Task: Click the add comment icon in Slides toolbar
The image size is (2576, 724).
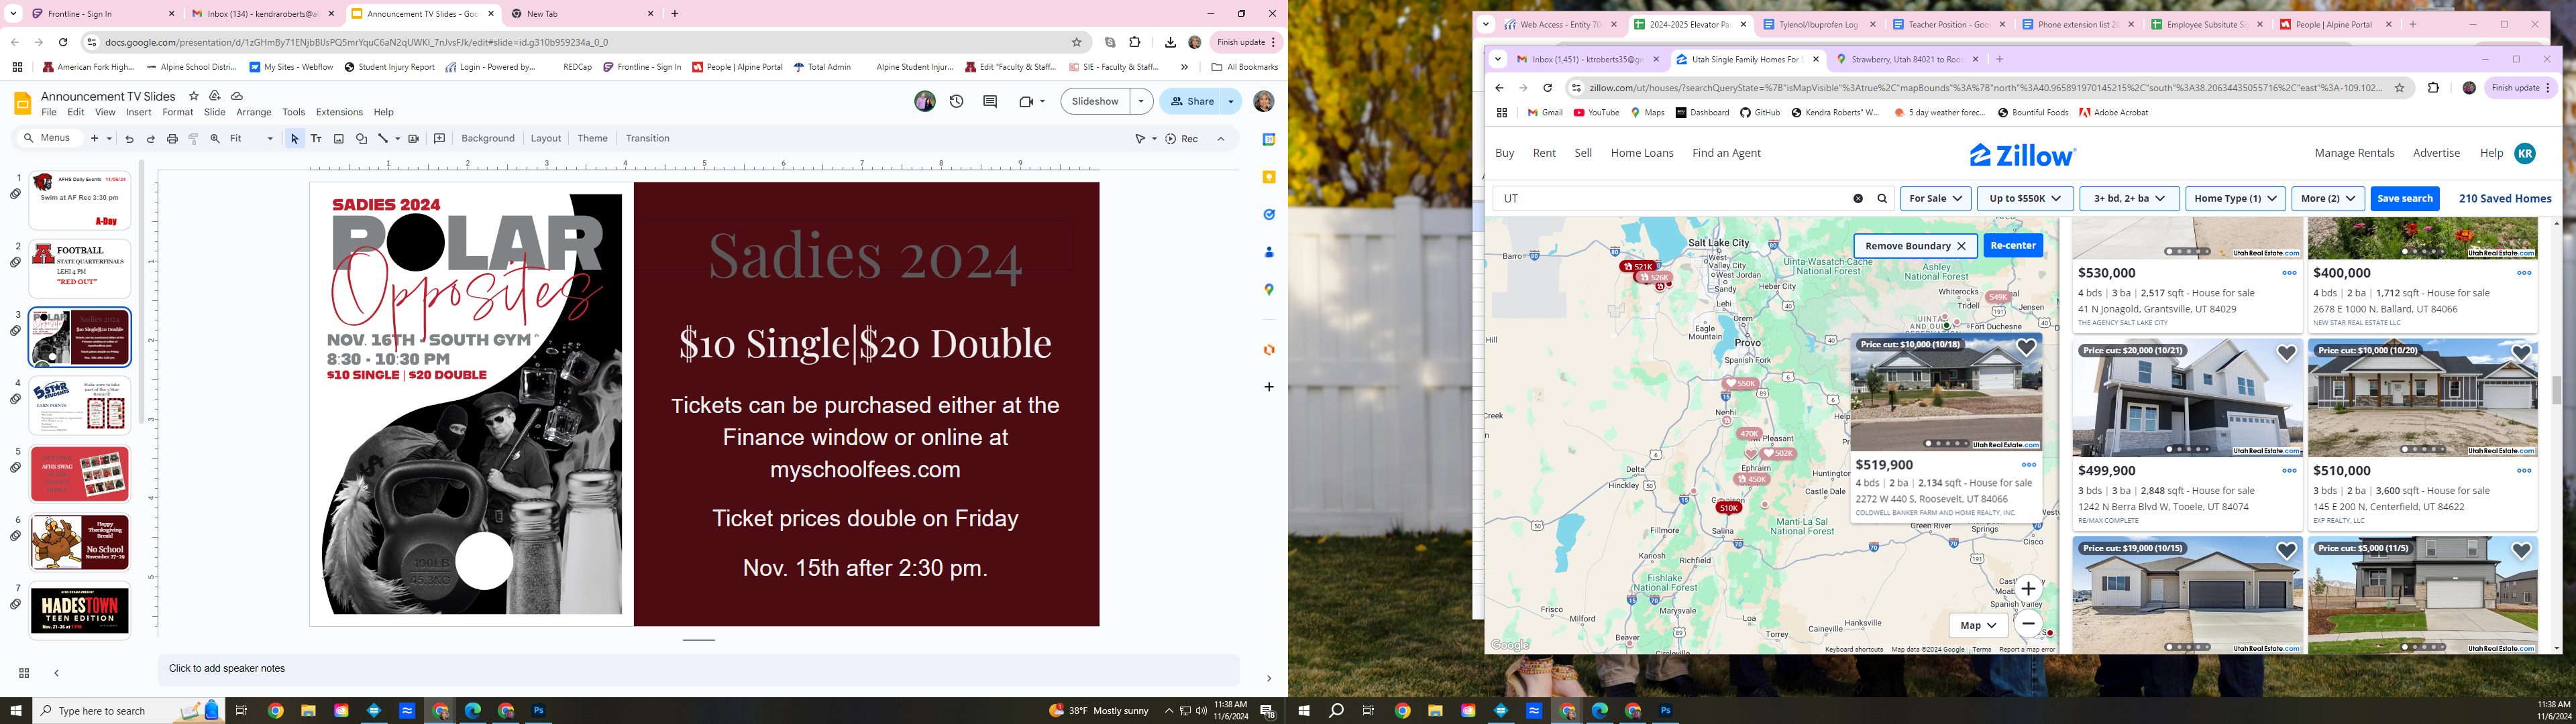Action: click(439, 139)
